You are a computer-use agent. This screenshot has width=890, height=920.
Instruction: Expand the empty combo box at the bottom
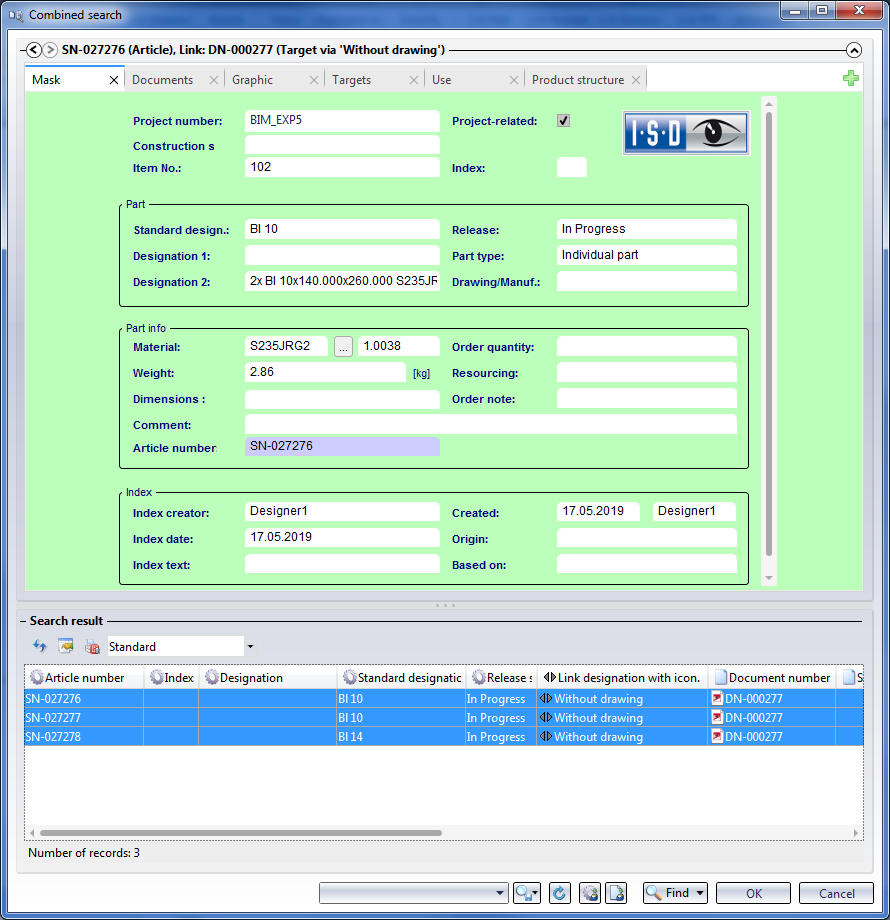point(501,893)
